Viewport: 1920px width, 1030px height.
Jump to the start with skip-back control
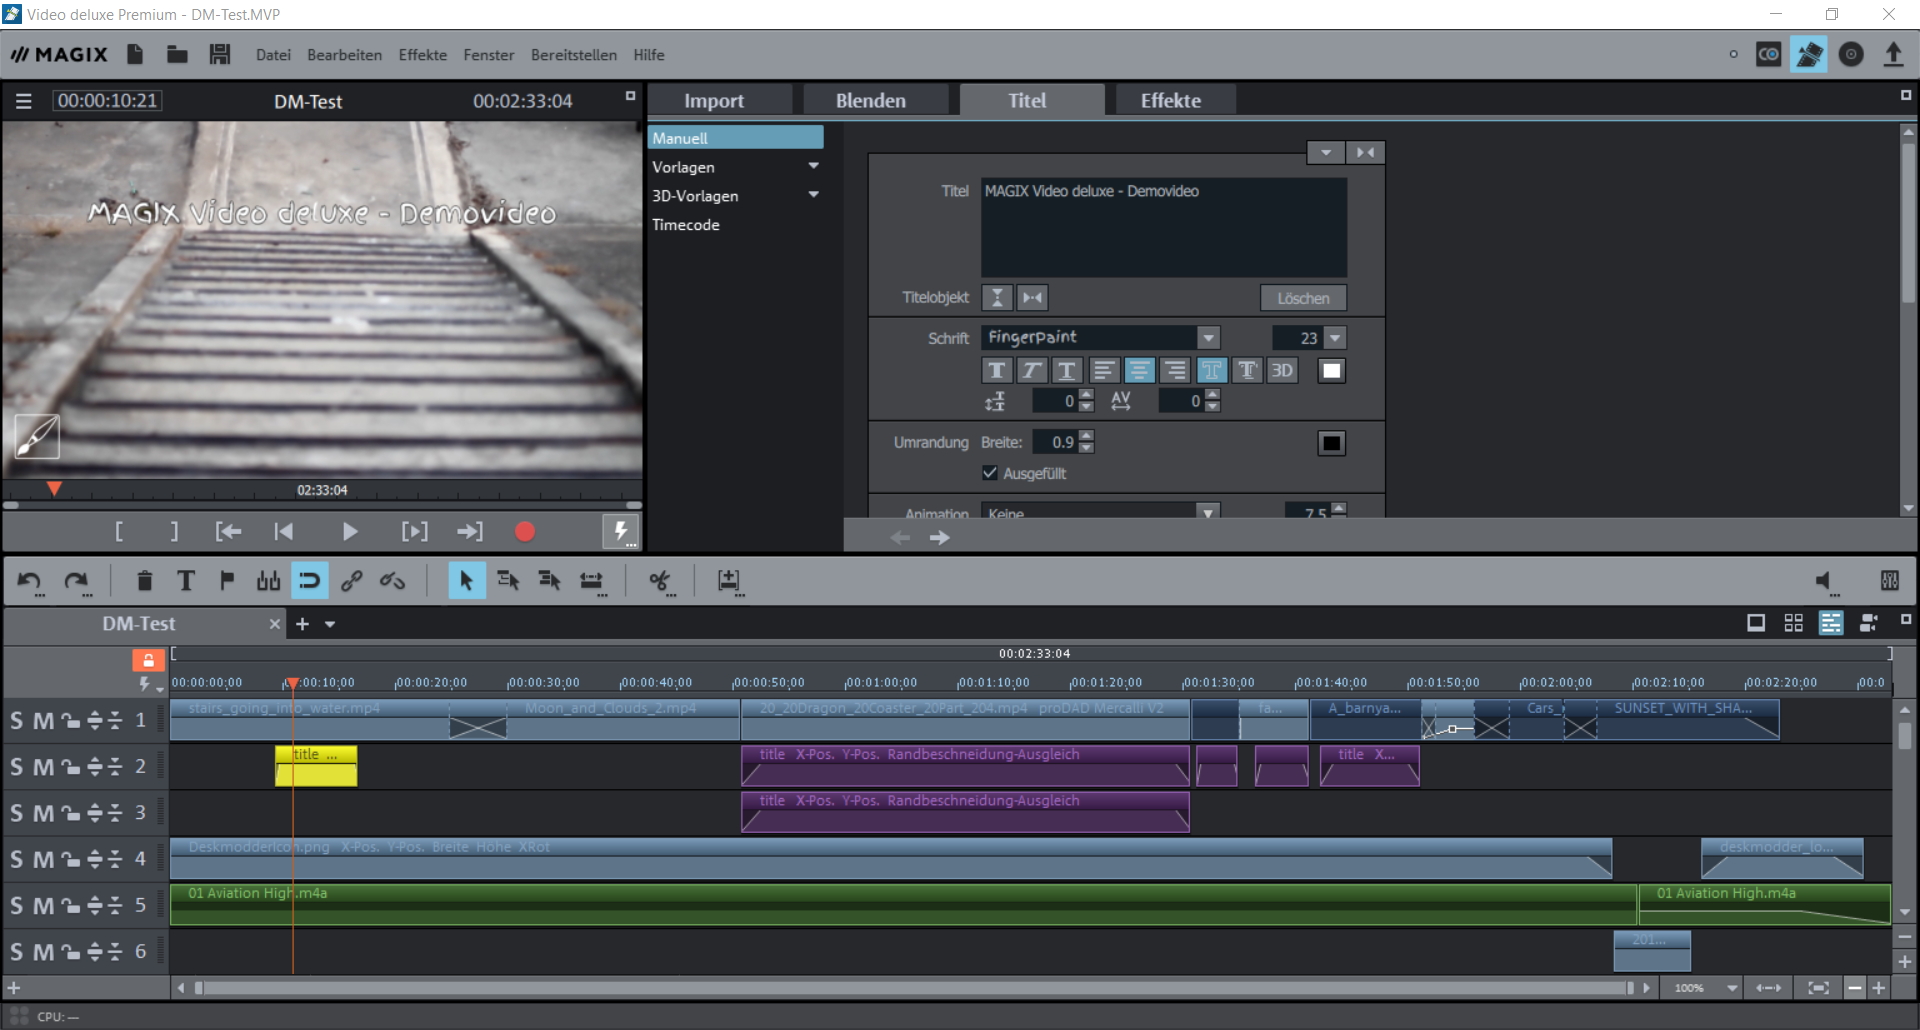(283, 532)
